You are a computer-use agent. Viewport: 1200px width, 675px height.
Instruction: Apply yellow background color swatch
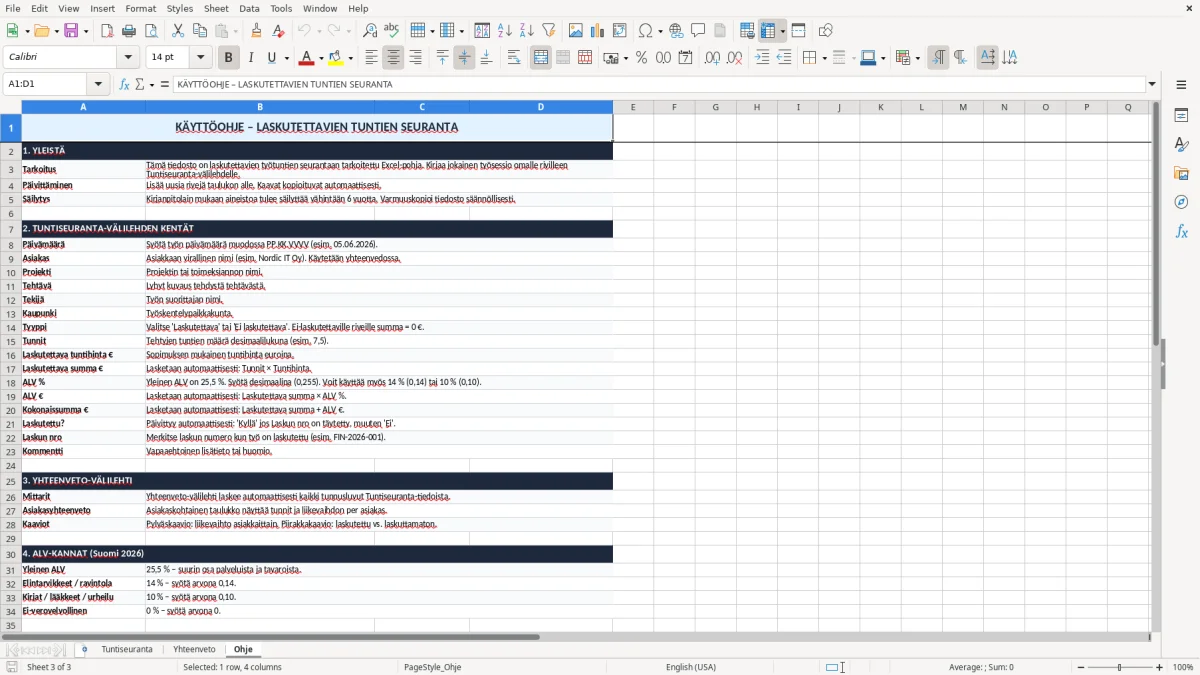tap(336, 58)
